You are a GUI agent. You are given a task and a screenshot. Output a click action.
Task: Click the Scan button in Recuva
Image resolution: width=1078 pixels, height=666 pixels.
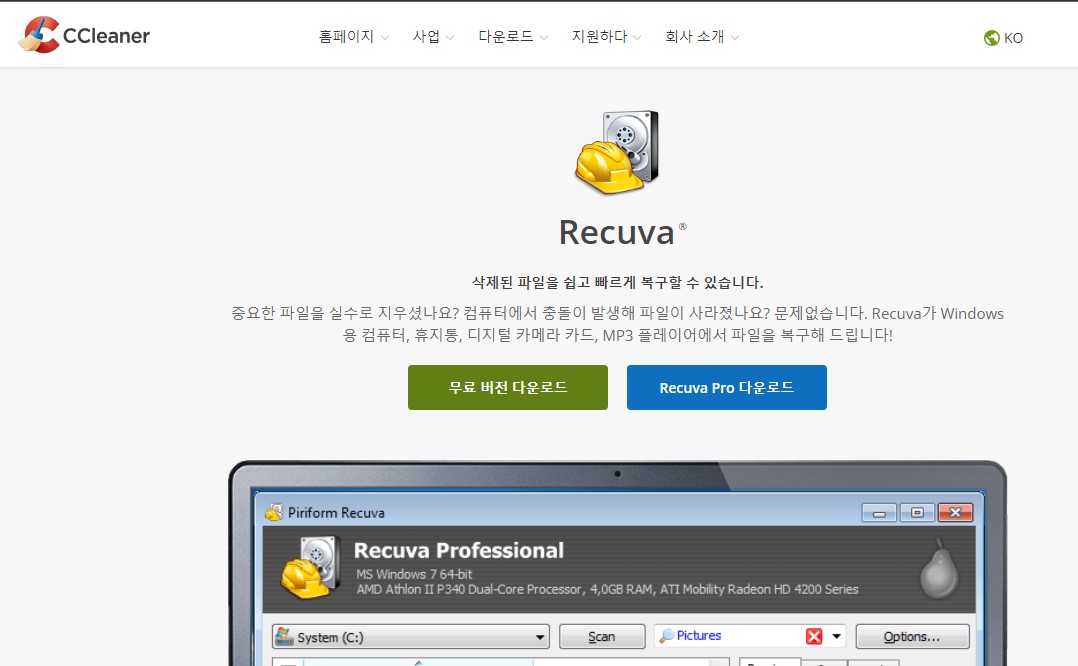pos(602,636)
